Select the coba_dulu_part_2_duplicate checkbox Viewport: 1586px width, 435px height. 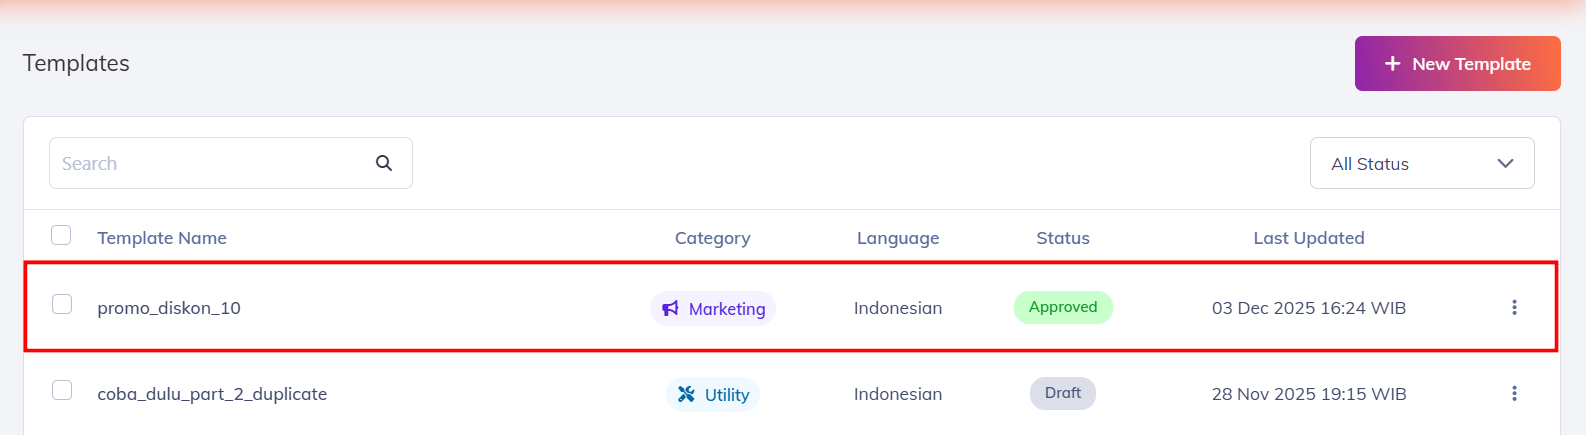(62, 390)
